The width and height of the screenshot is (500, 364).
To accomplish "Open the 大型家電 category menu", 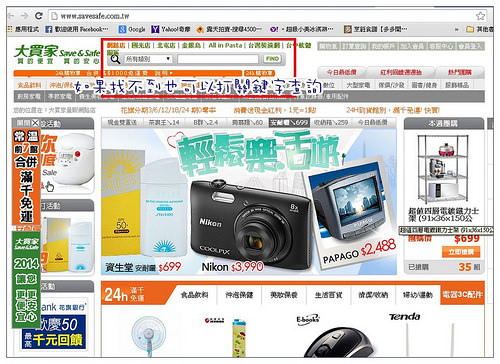I will tap(358, 85).
